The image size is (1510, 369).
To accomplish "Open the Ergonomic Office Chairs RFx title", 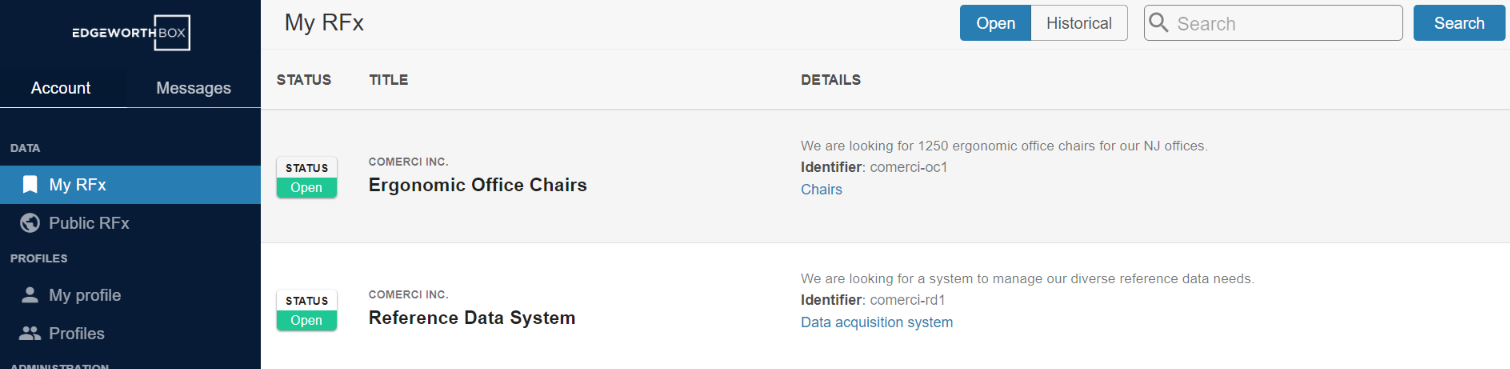I will [x=478, y=185].
